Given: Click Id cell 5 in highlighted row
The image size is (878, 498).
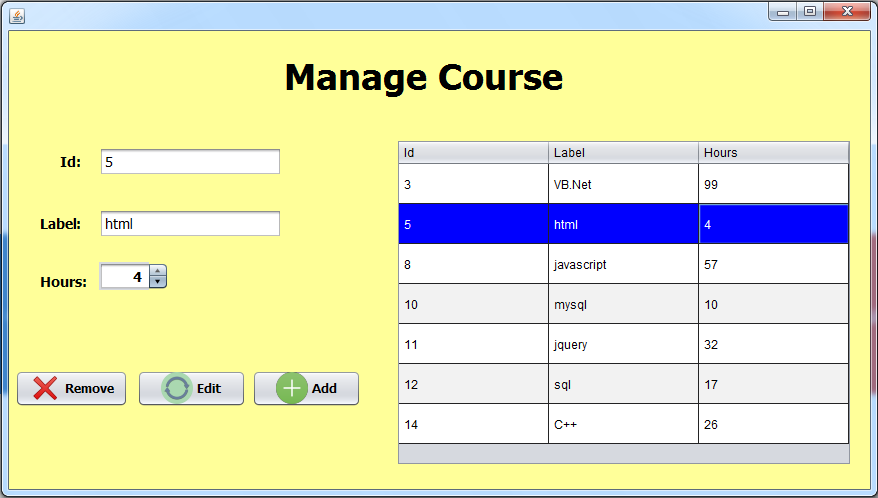Looking at the screenshot, I should (473, 224).
